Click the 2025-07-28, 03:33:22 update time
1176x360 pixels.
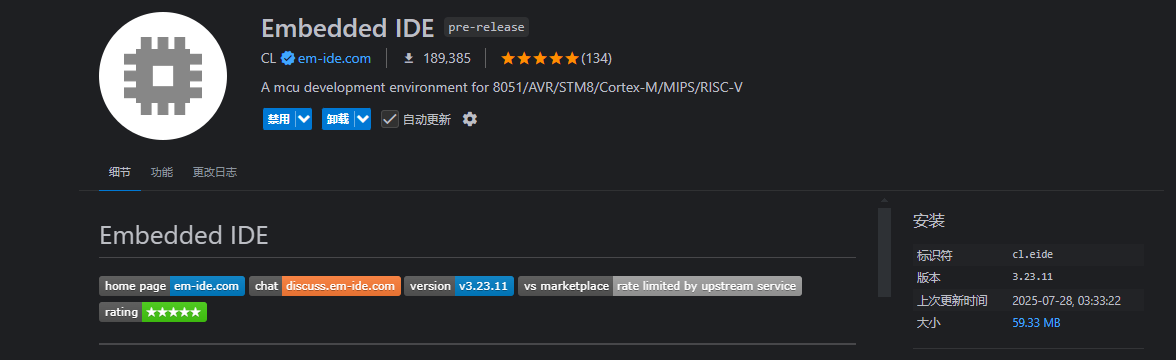(x=1066, y=301)
